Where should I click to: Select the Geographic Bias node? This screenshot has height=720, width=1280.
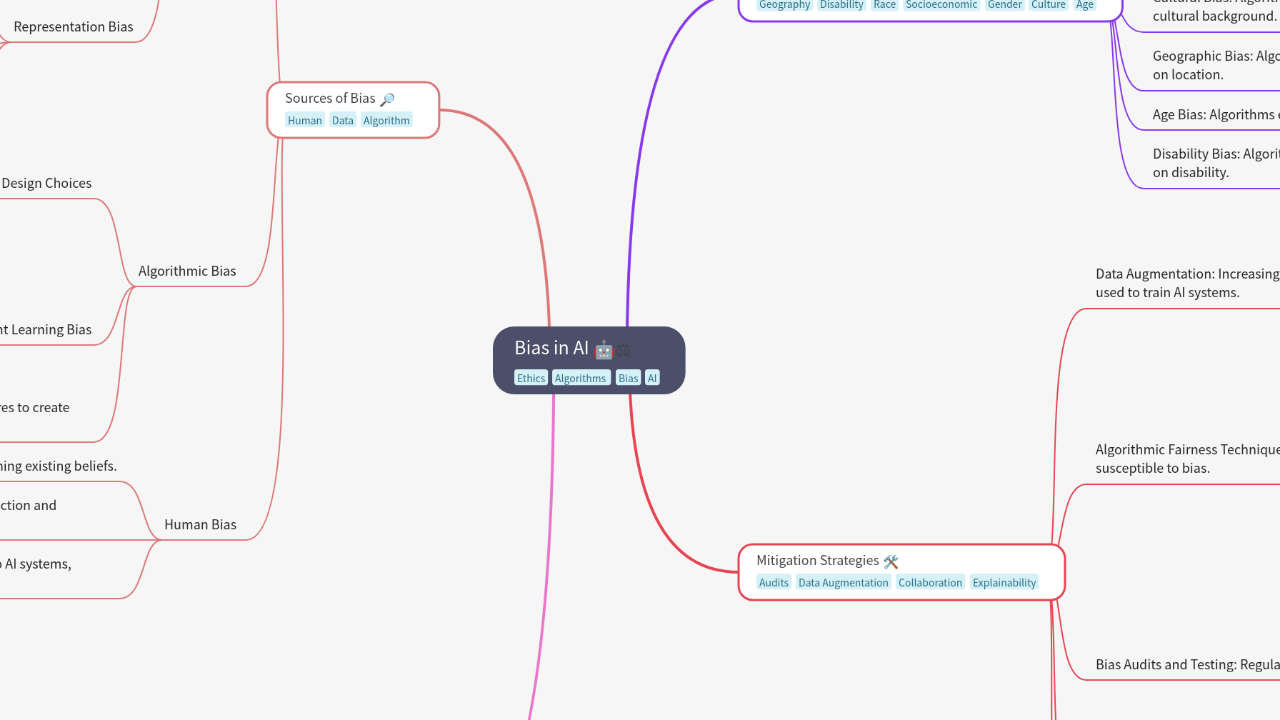(x=1216, y=65)
